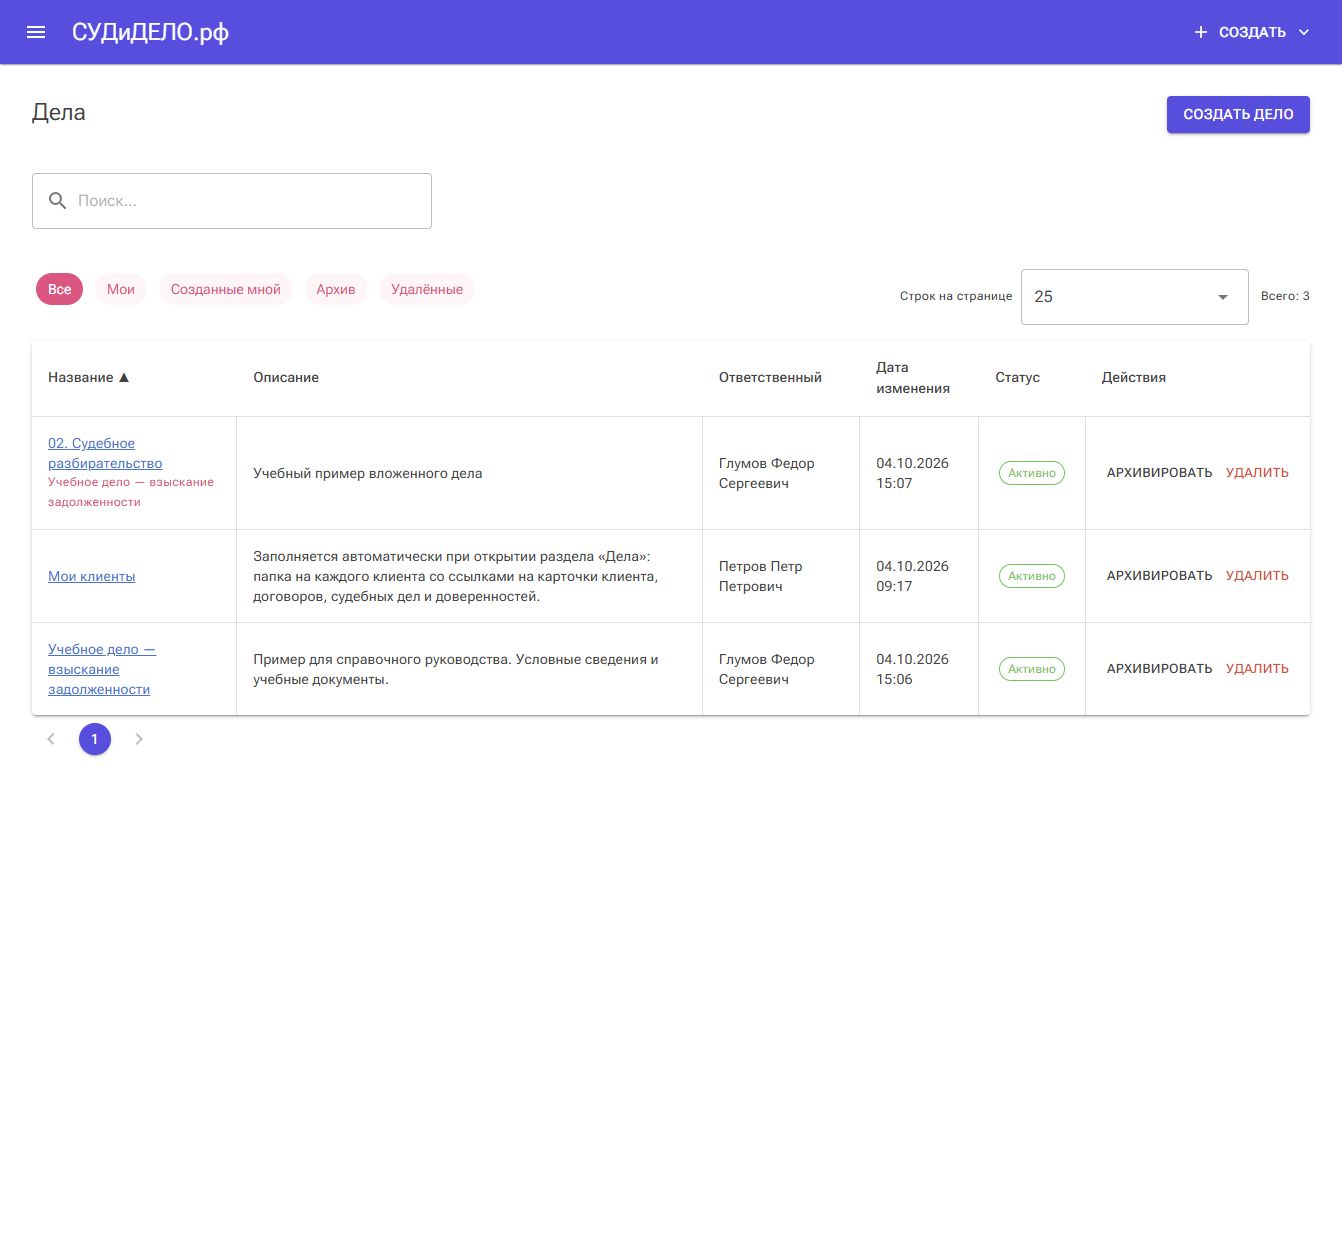1342x1252 pixels.
Task: Archive the Учебное дело row
Action: pyautogui.click(x=1160, y=669)
